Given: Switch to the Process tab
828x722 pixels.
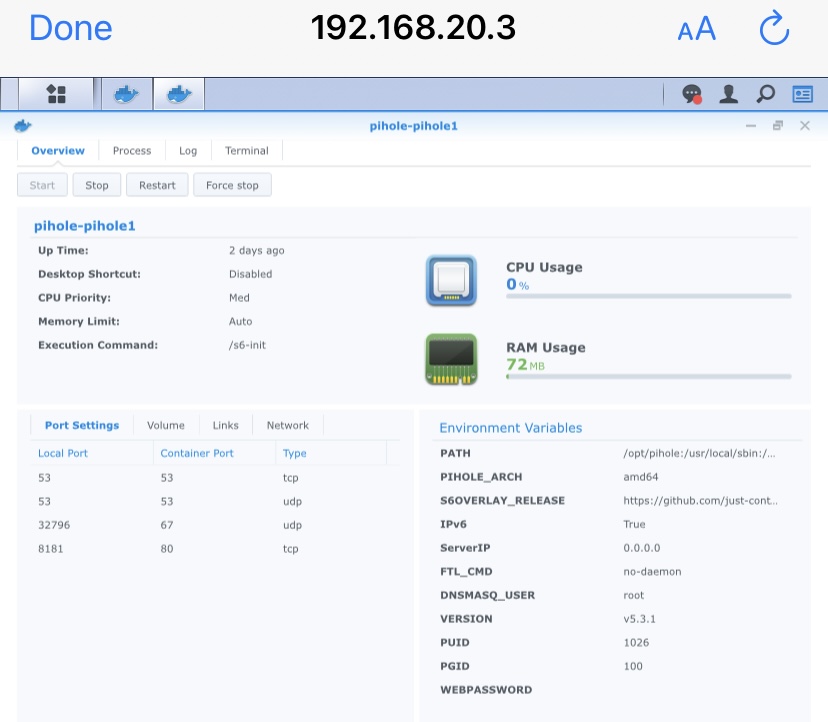Looking at the screenshot, I should tap(132, 151).
